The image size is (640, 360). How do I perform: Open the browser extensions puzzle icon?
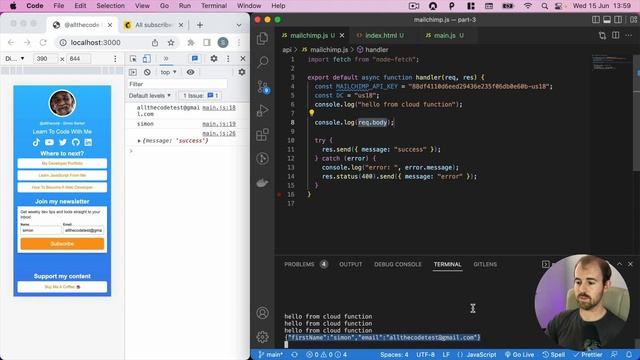191,42
